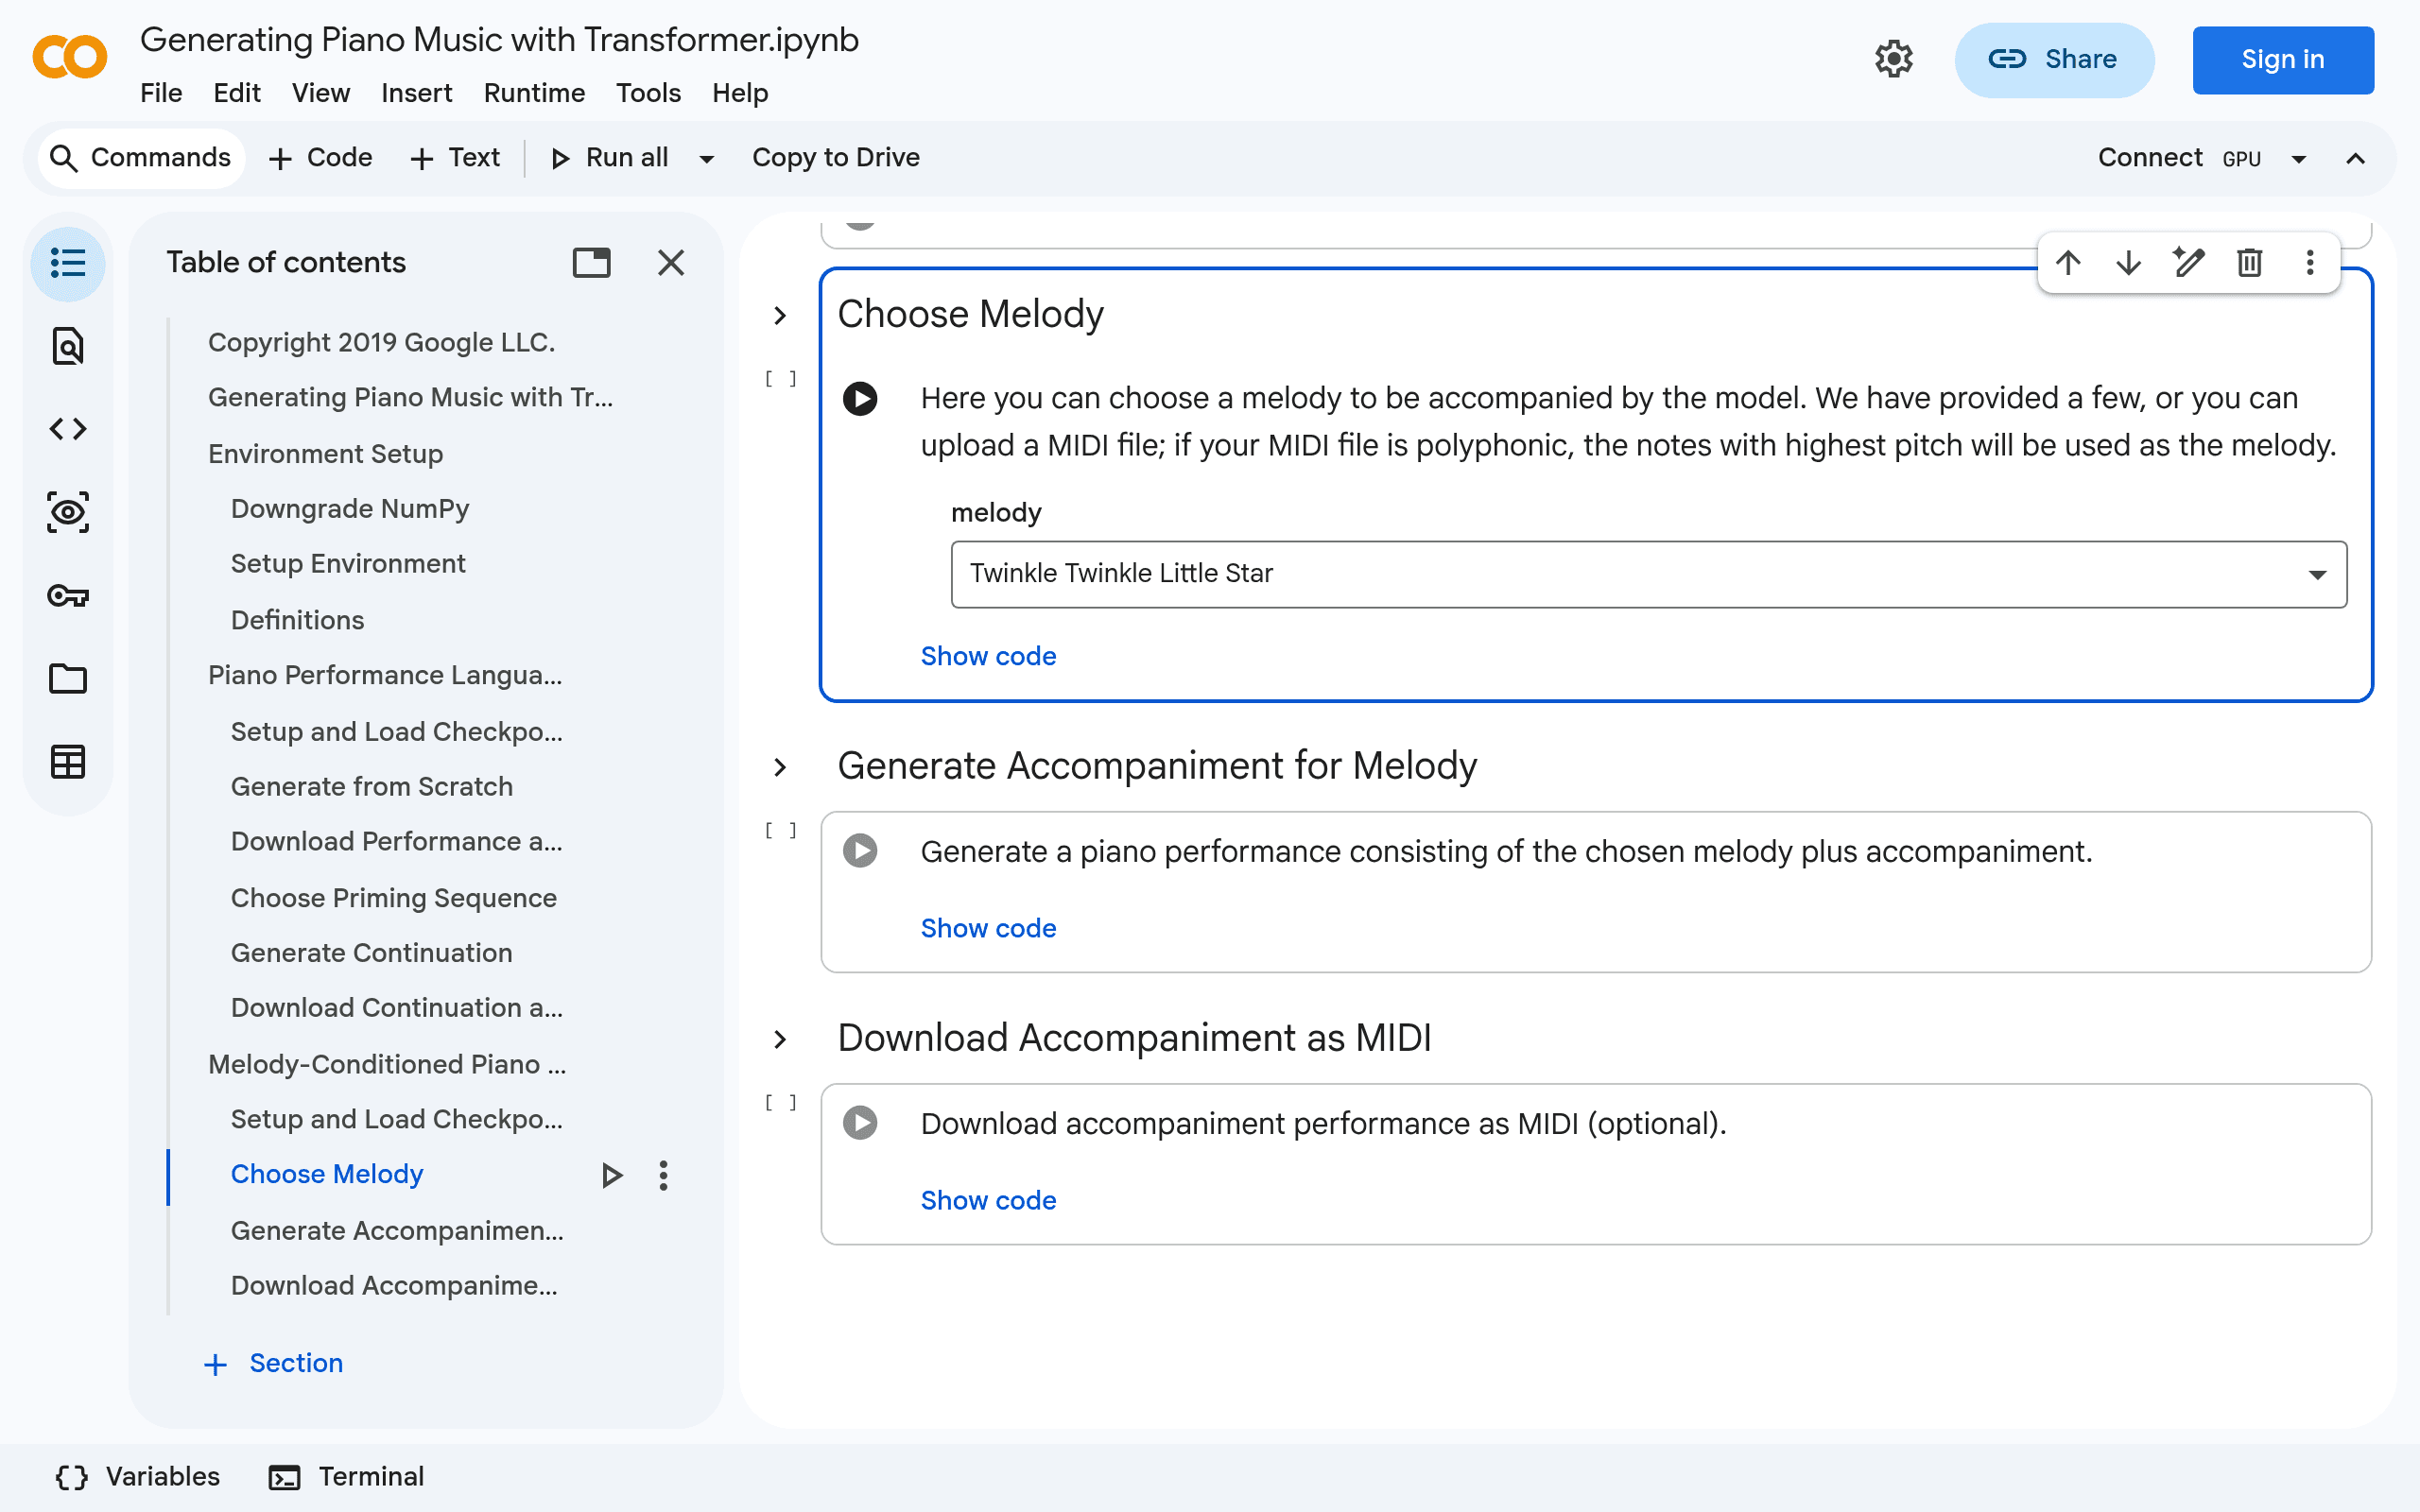Screen dimensions: 2420x1512
Task: Click Copy to Drive
Action: (836, 158)
